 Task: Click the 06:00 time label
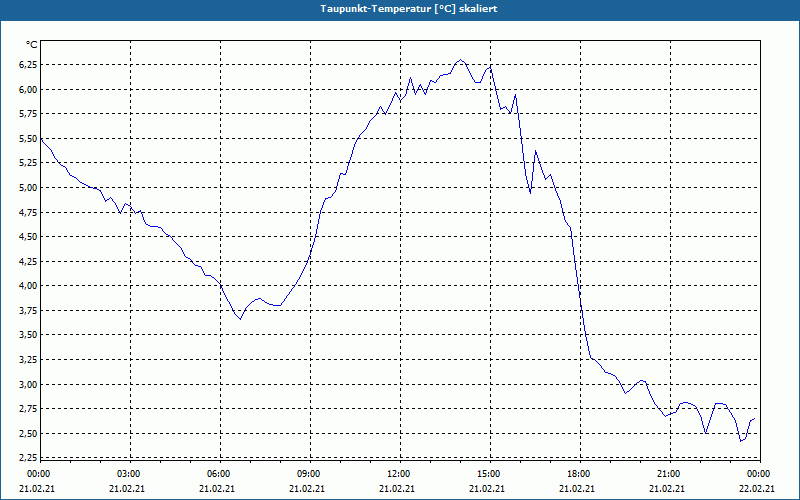coord(219,474)
